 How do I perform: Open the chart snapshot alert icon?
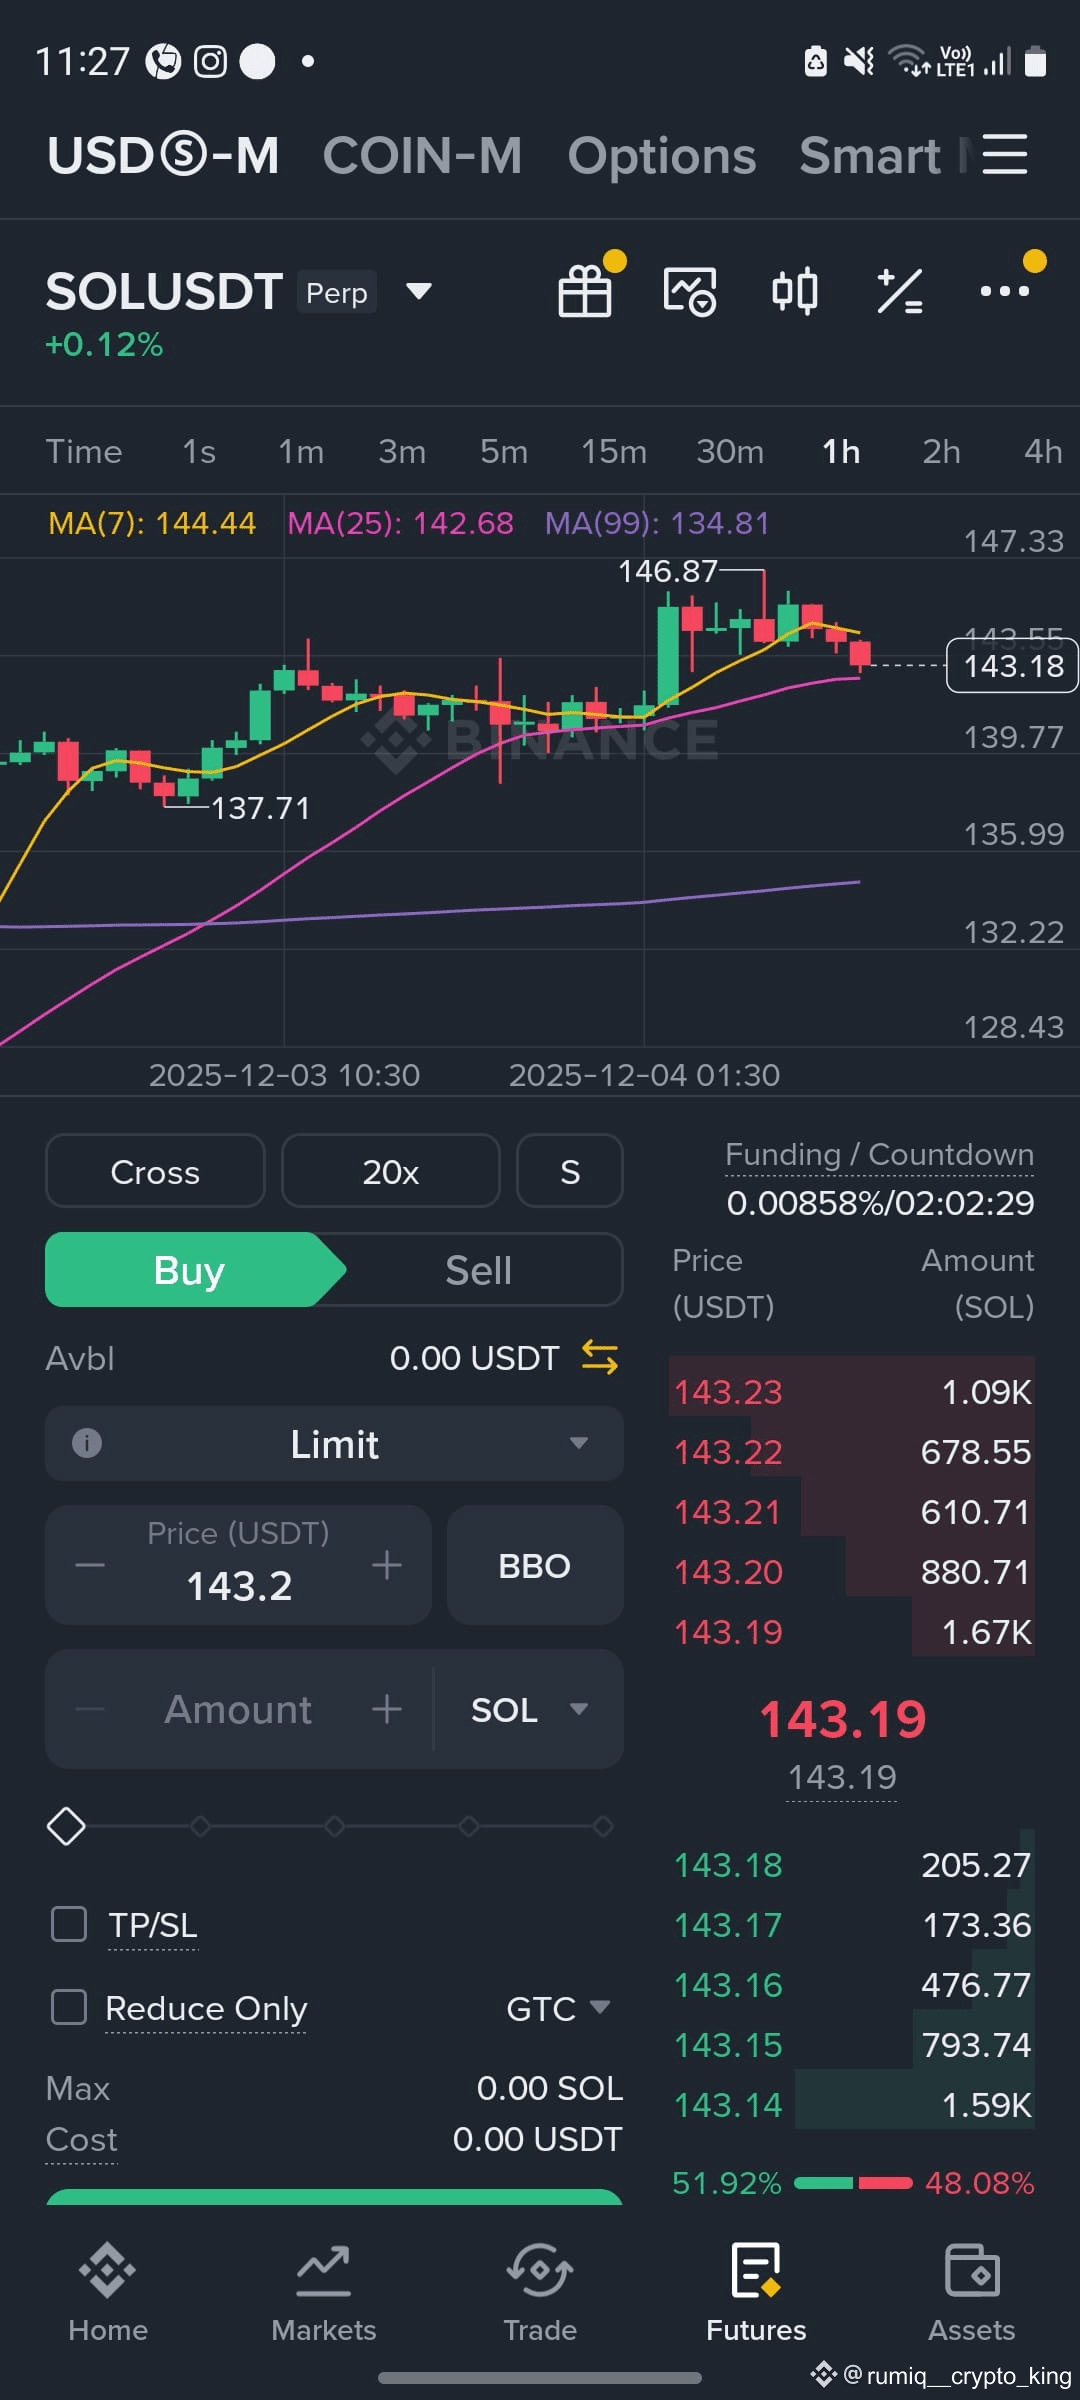pyautogui.click(x=690, y=291)
